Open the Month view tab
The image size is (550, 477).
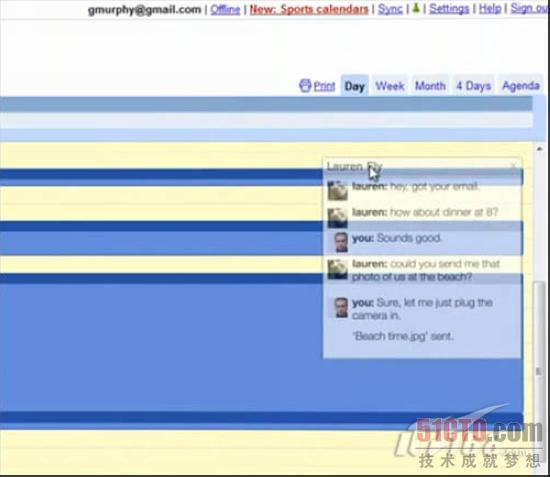[x=430, y=86]
